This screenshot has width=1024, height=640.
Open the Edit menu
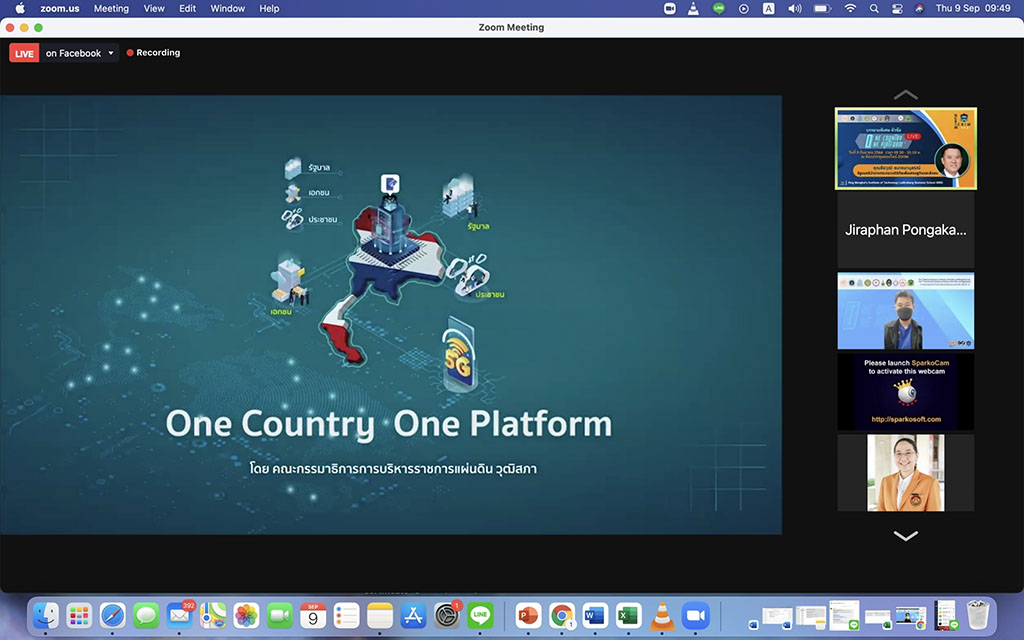tap(187, 8)
